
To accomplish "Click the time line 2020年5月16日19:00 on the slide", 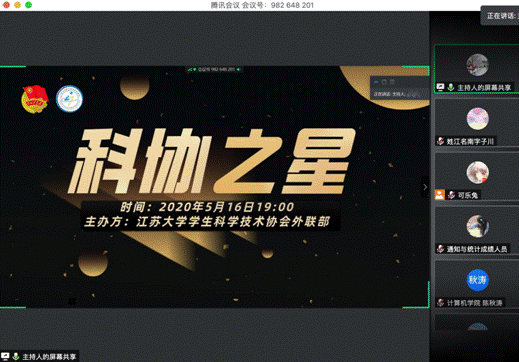I will click(207, 207).
